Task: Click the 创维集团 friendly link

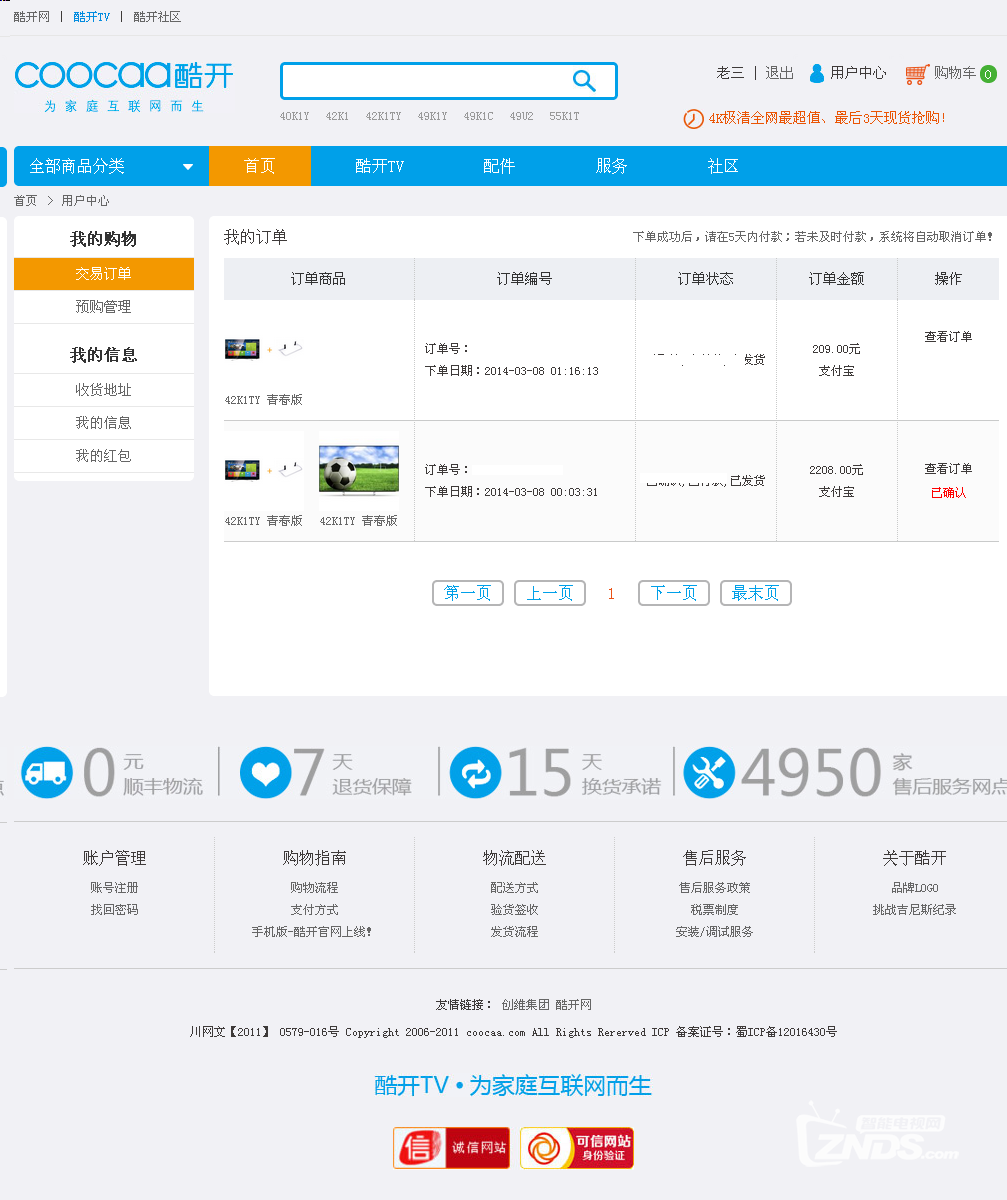Action: pyautogui.click(x=526, y=1005)
